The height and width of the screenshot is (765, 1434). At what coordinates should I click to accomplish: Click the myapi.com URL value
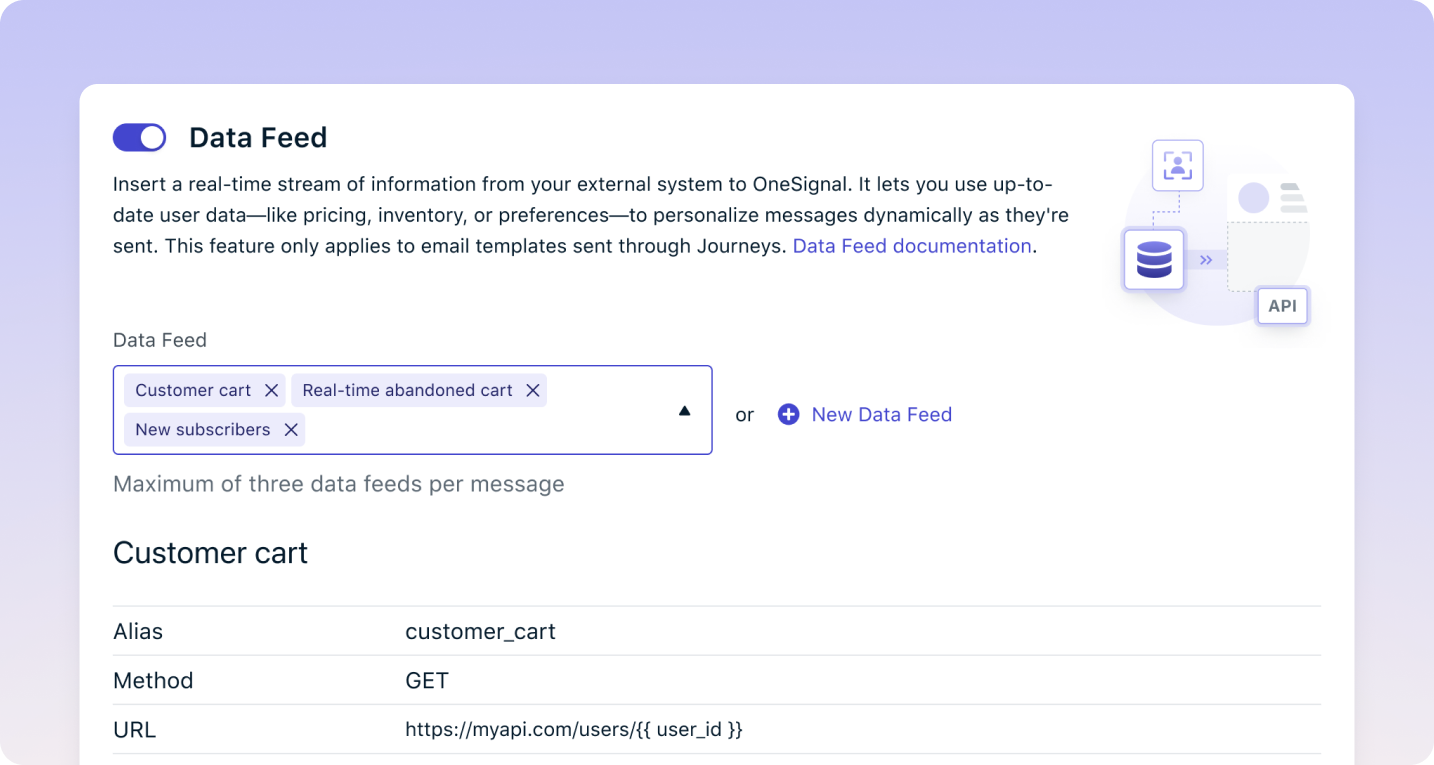[573, 730]
